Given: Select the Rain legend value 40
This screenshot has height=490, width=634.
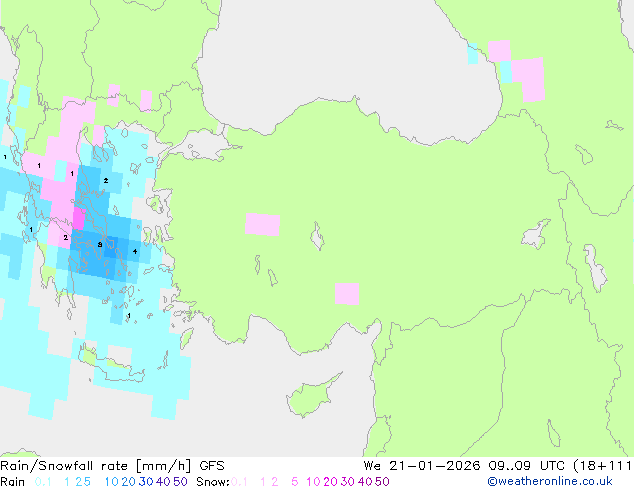Looking at the screenshot, I should [163, 482].
